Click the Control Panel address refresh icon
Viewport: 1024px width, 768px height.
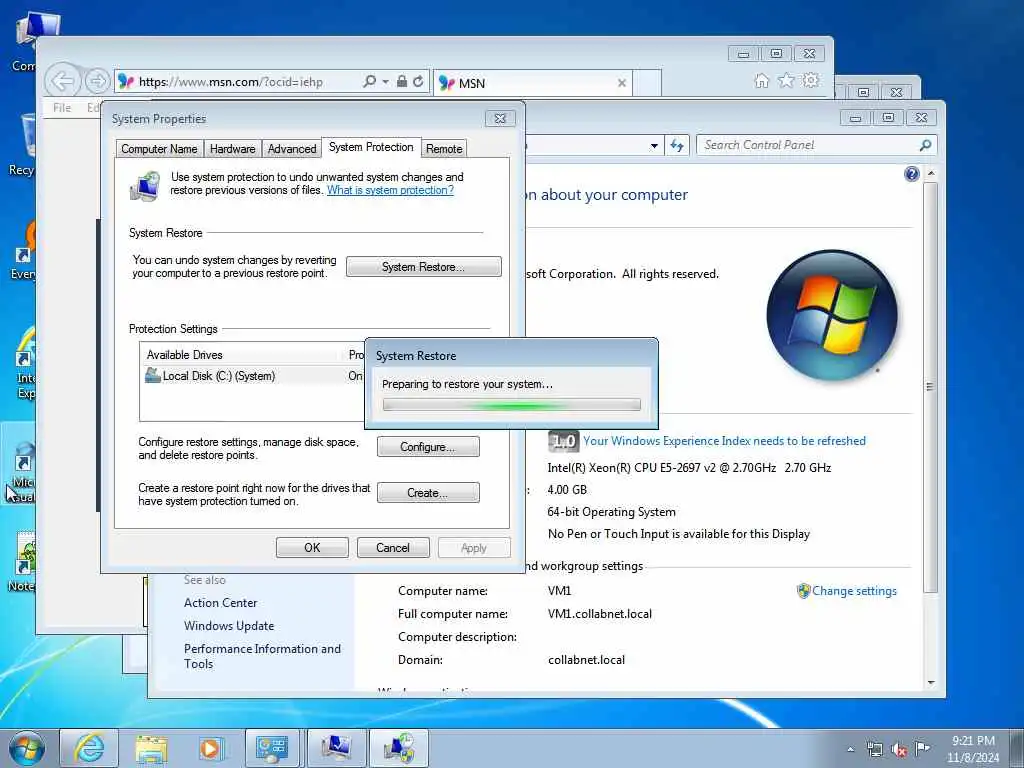tap(677, 146)
